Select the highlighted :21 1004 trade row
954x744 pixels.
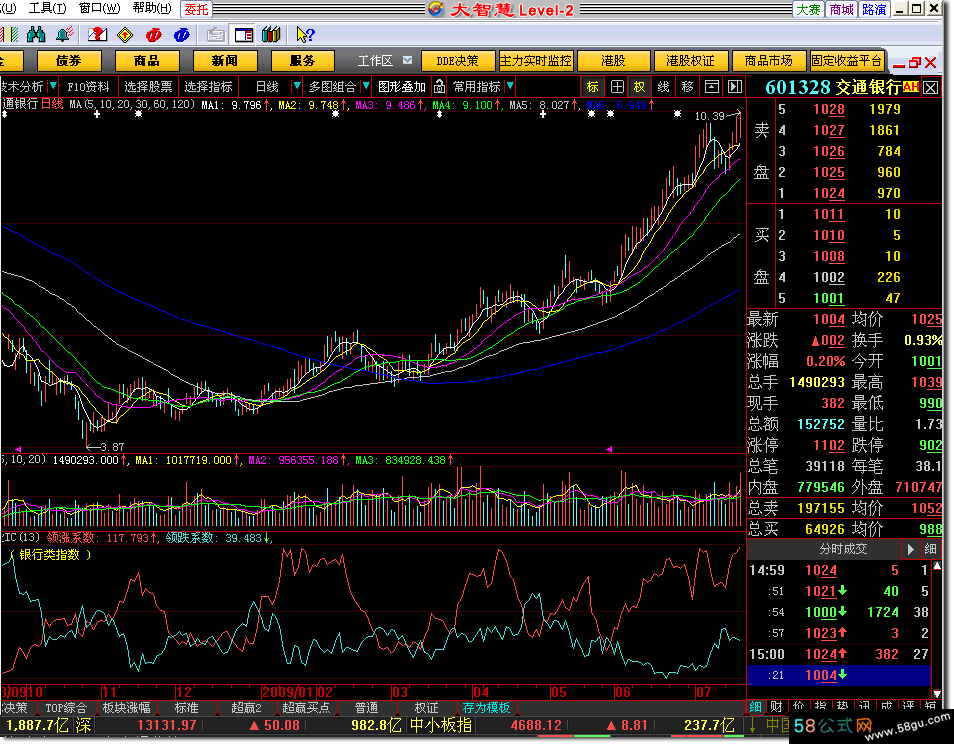(x=838, y=675)
